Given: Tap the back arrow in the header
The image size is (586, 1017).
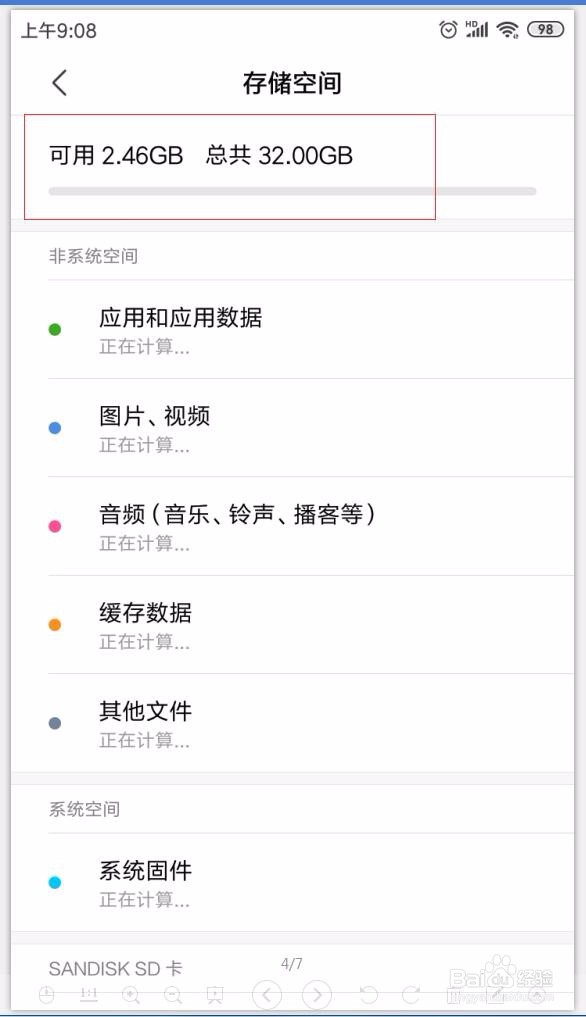Looking at the screenshot, I should point(60,83).
